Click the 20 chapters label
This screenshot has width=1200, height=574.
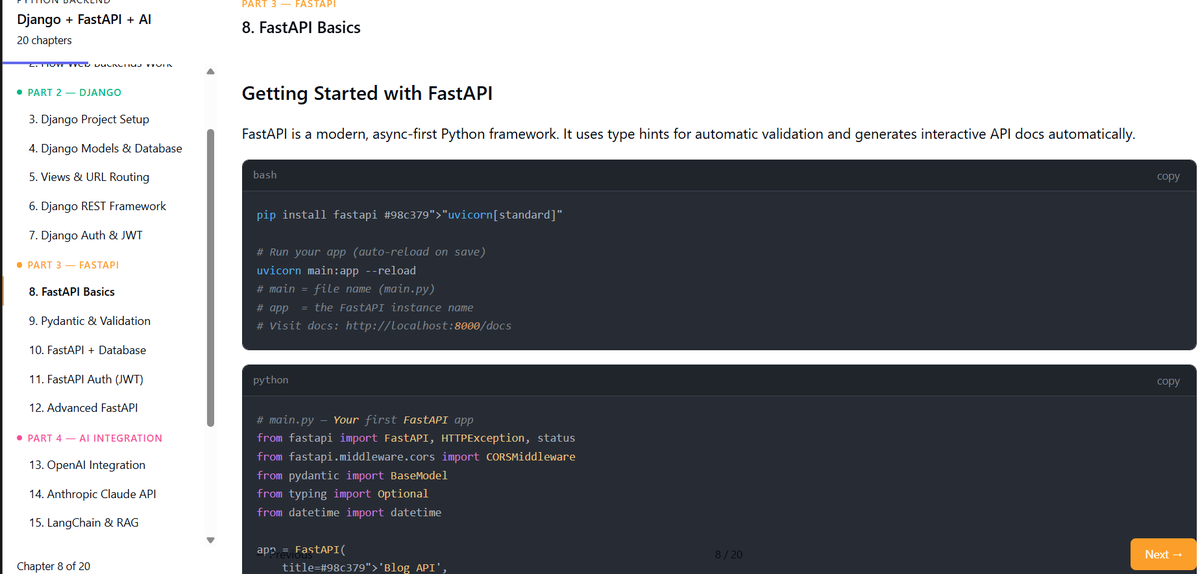(44, 41)
